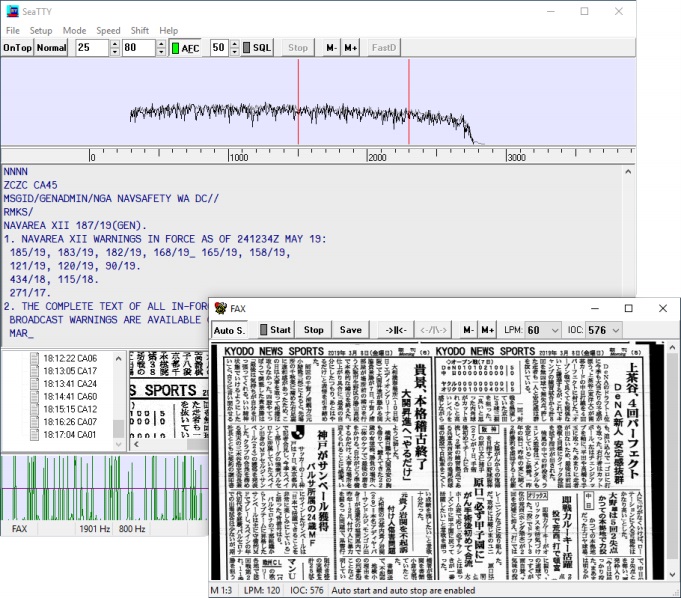Click the document icon beside 18:13:41 CA24

[34, 384]
